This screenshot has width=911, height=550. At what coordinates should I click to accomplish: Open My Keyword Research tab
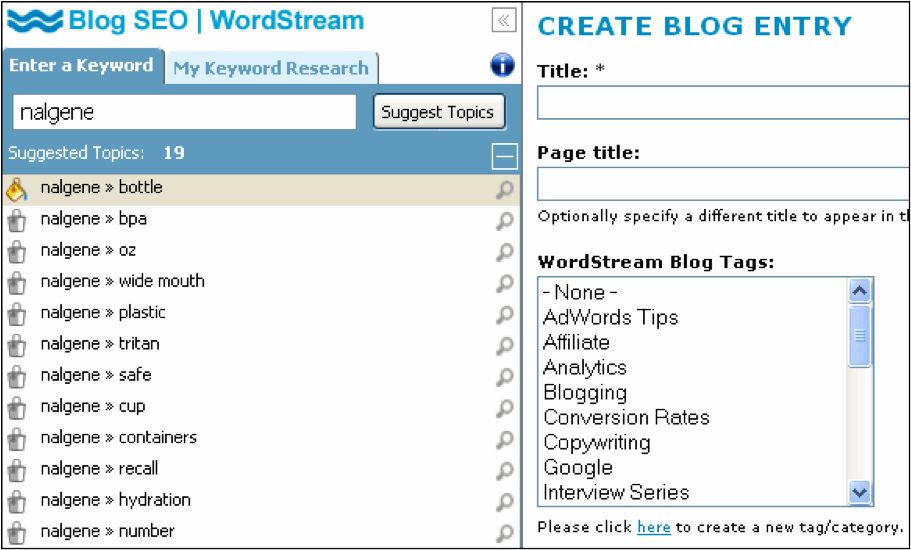(271, 68)
